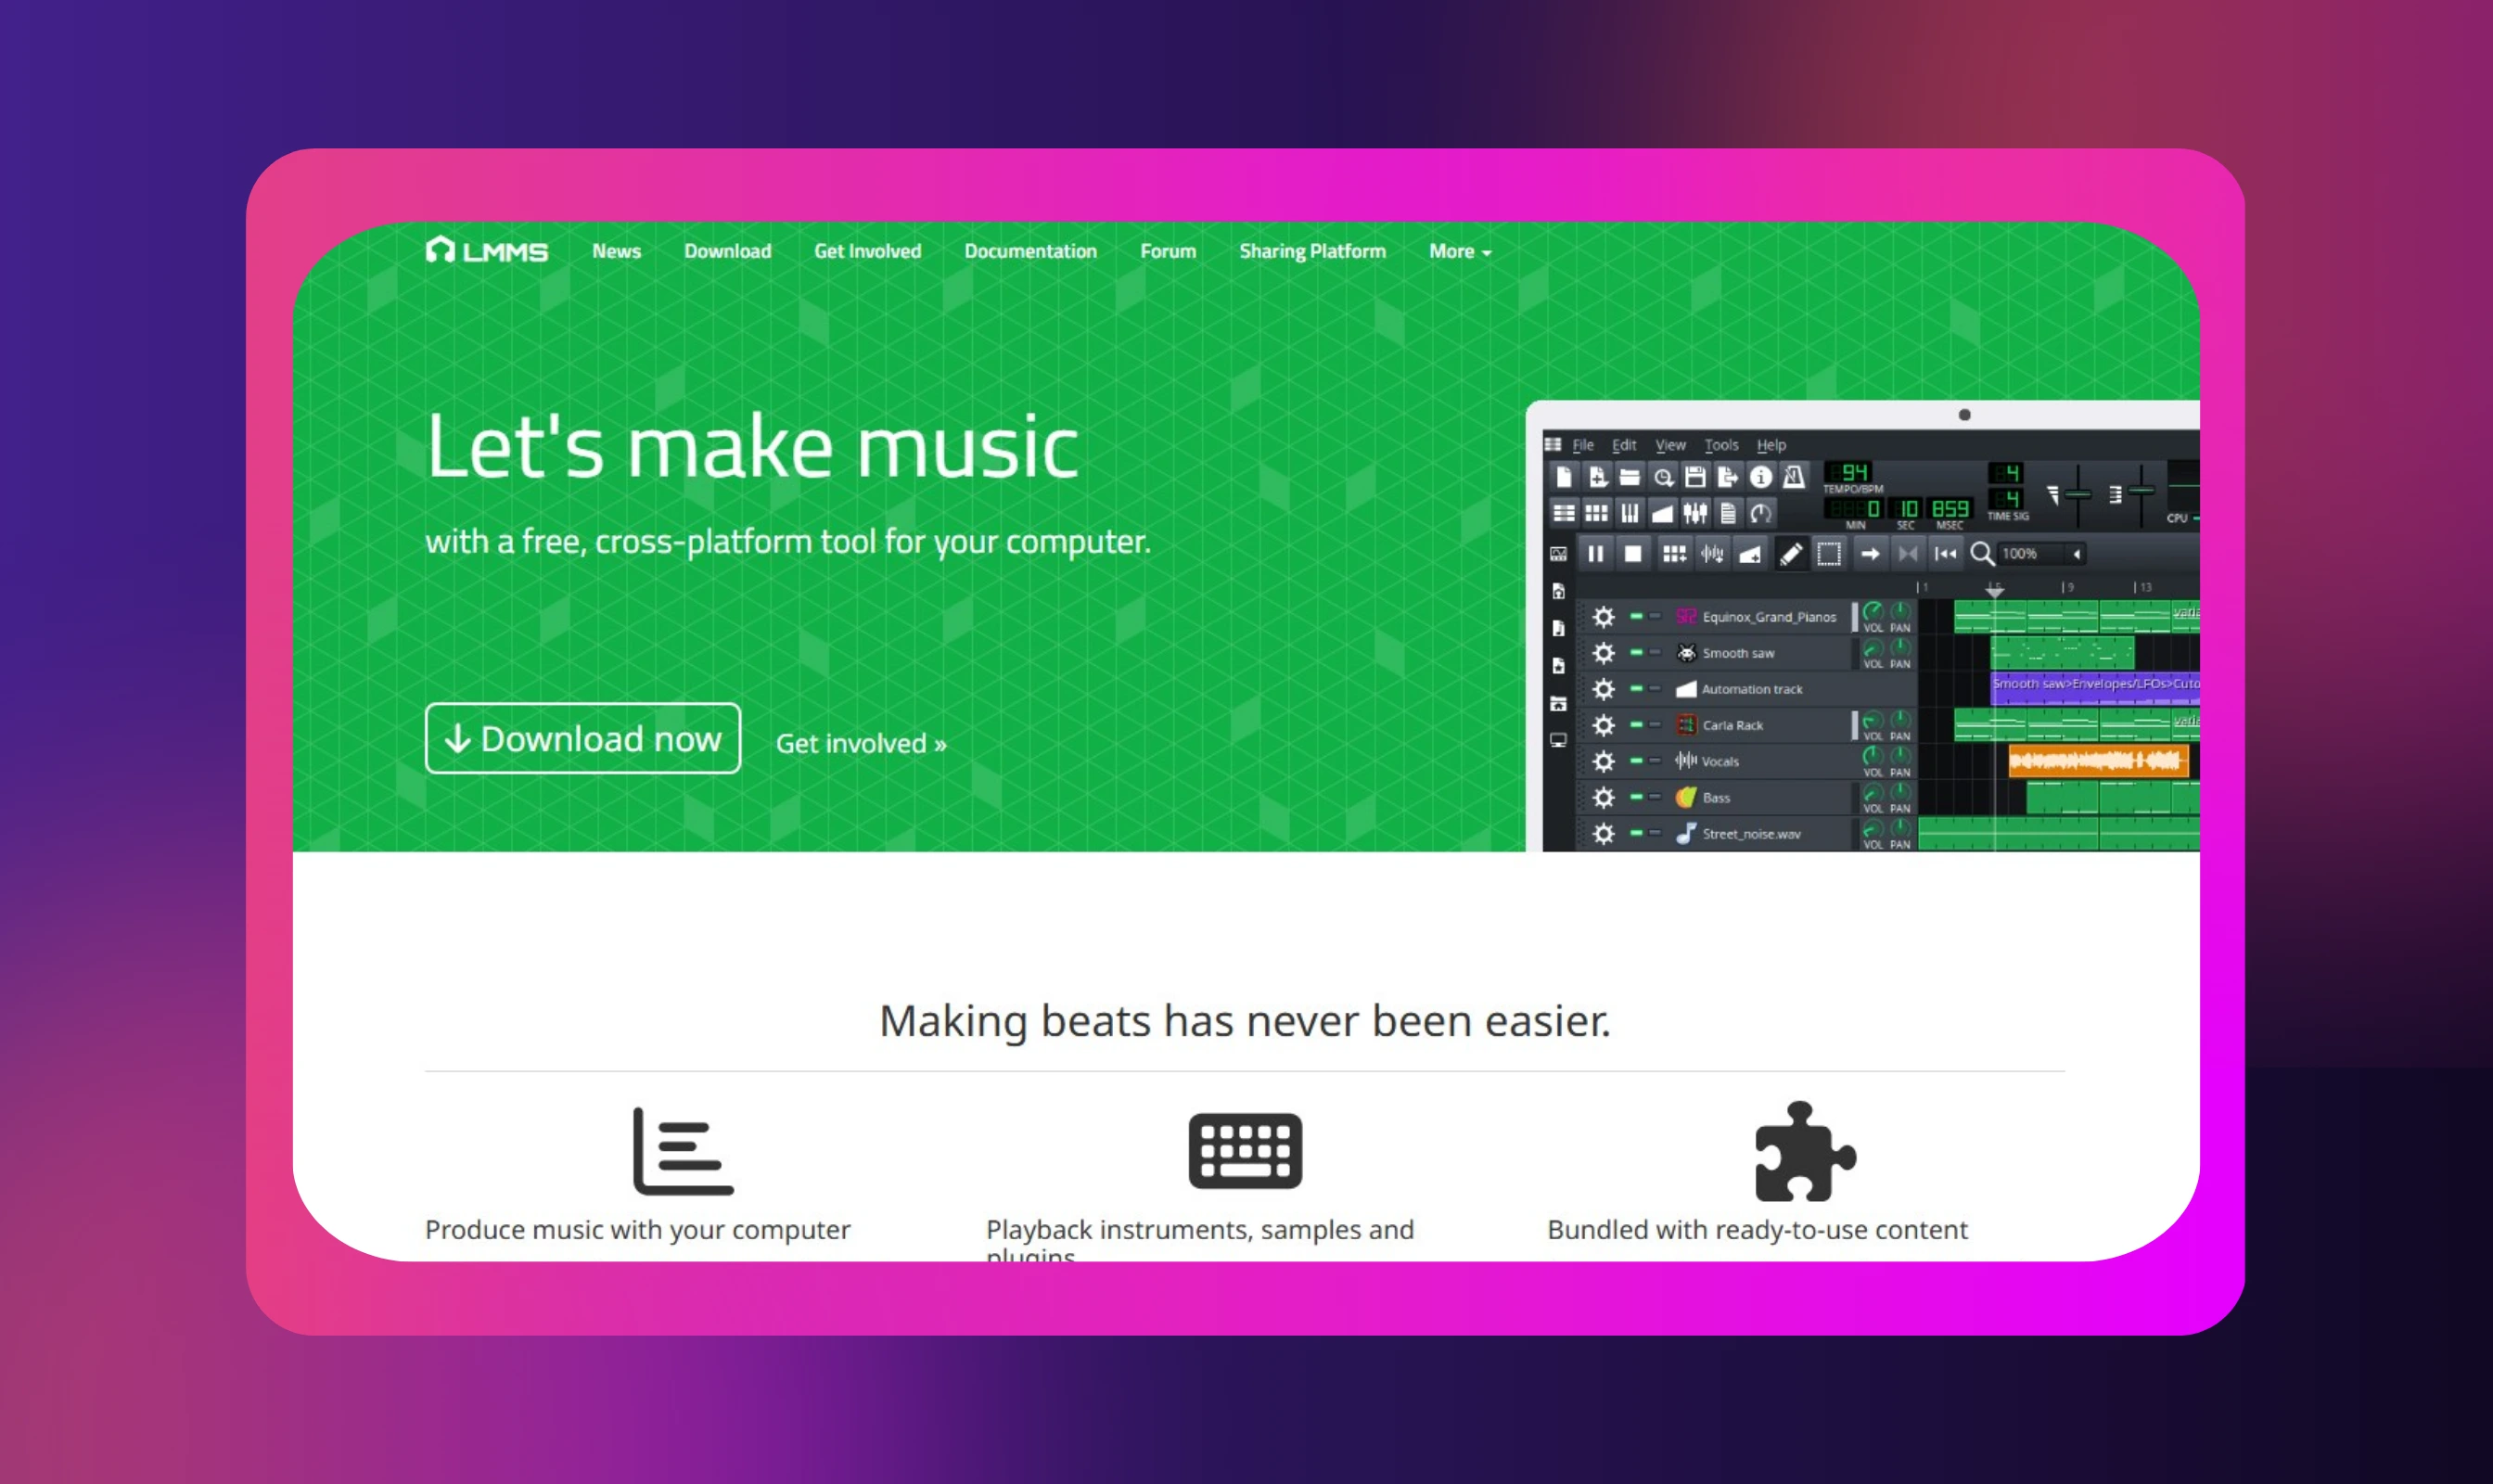This screenshot has height=1484, width=2493.
Task: Open the View menu in LMMS
Action: coord(1670,445)
